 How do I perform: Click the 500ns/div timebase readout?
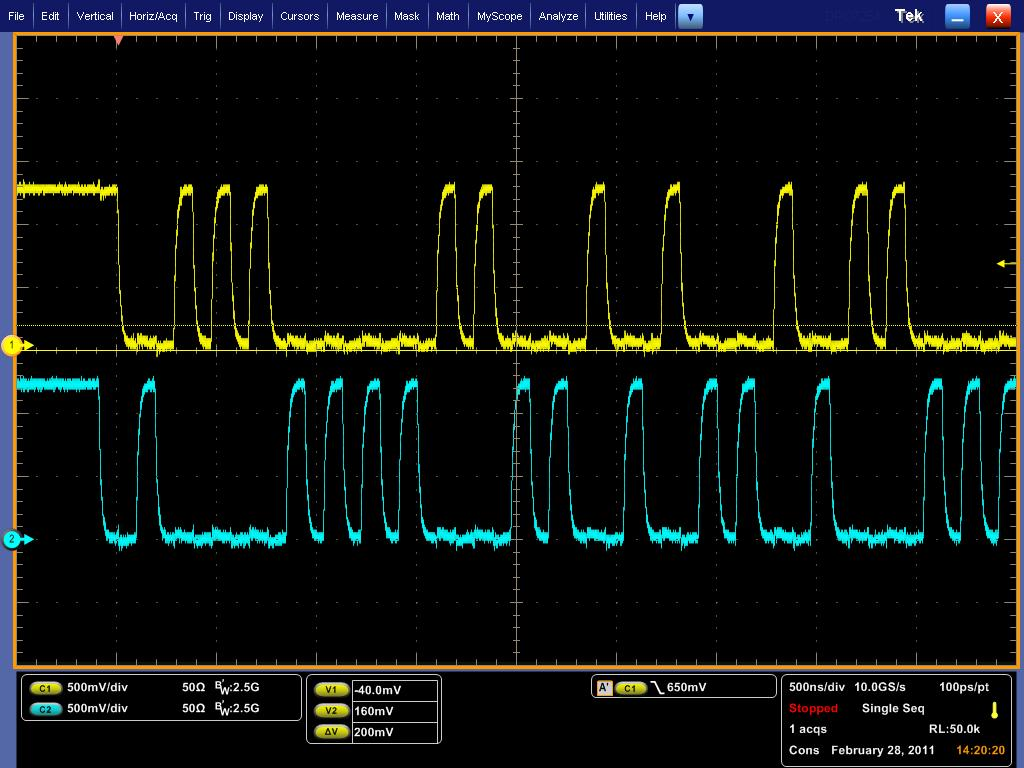point(817,687)
